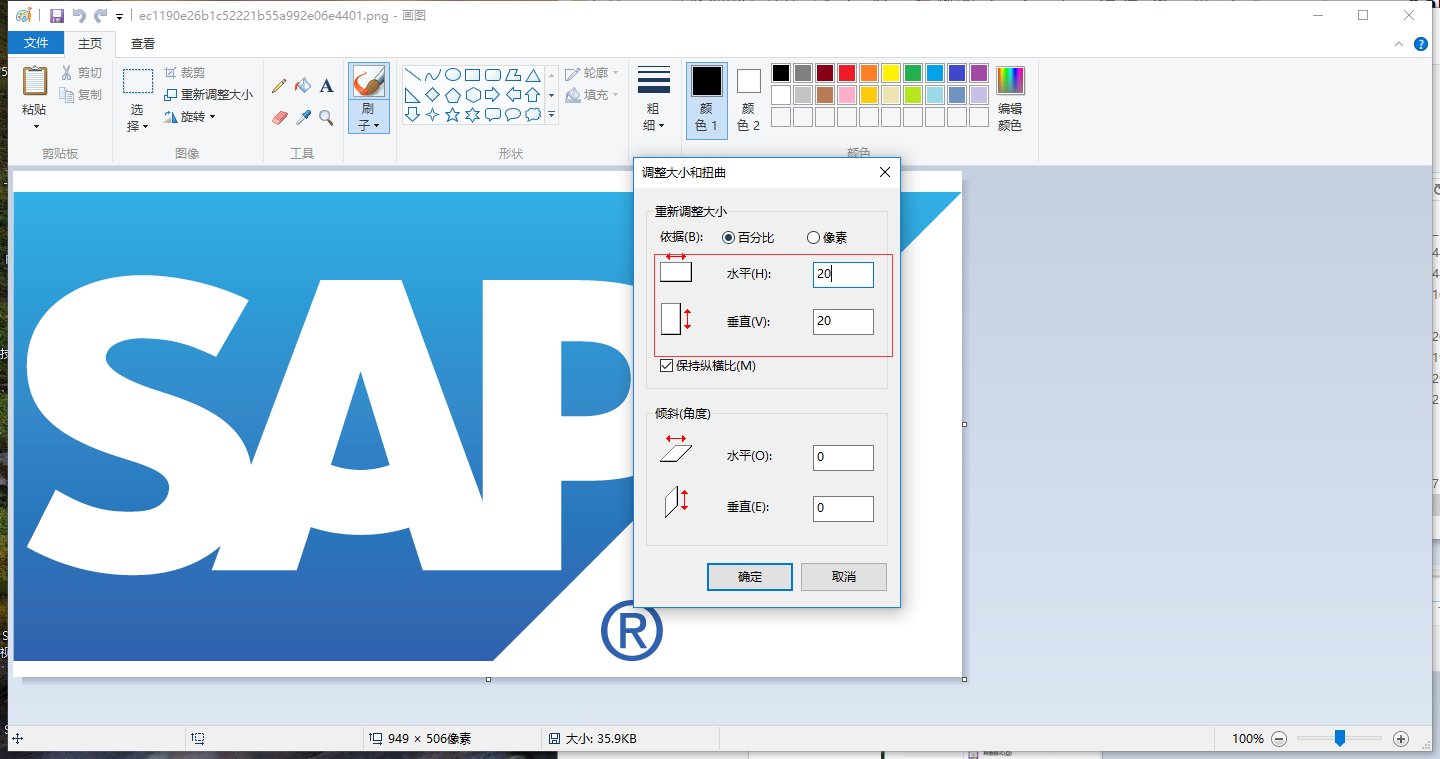
Task: Select the Triangle shape in shapes gallery
Action: click(x=533, y=75)
